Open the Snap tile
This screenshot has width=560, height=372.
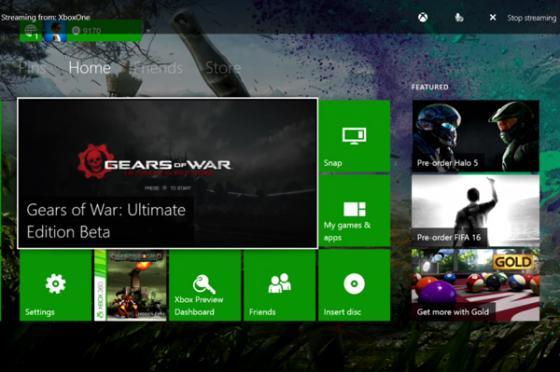(x=355, y=136)
